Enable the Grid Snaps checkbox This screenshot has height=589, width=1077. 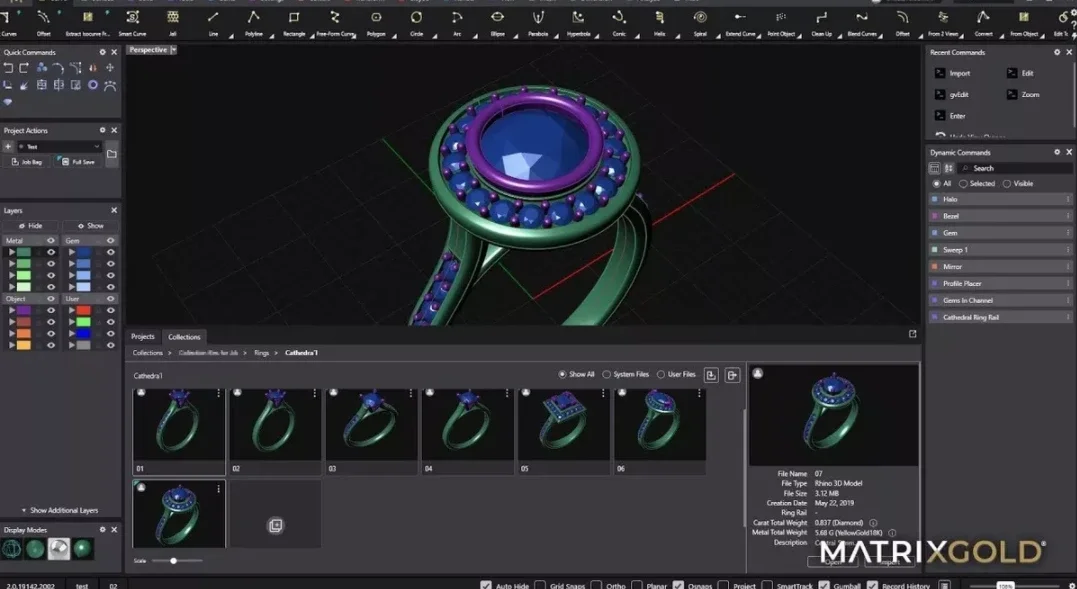tap(540, 586)
